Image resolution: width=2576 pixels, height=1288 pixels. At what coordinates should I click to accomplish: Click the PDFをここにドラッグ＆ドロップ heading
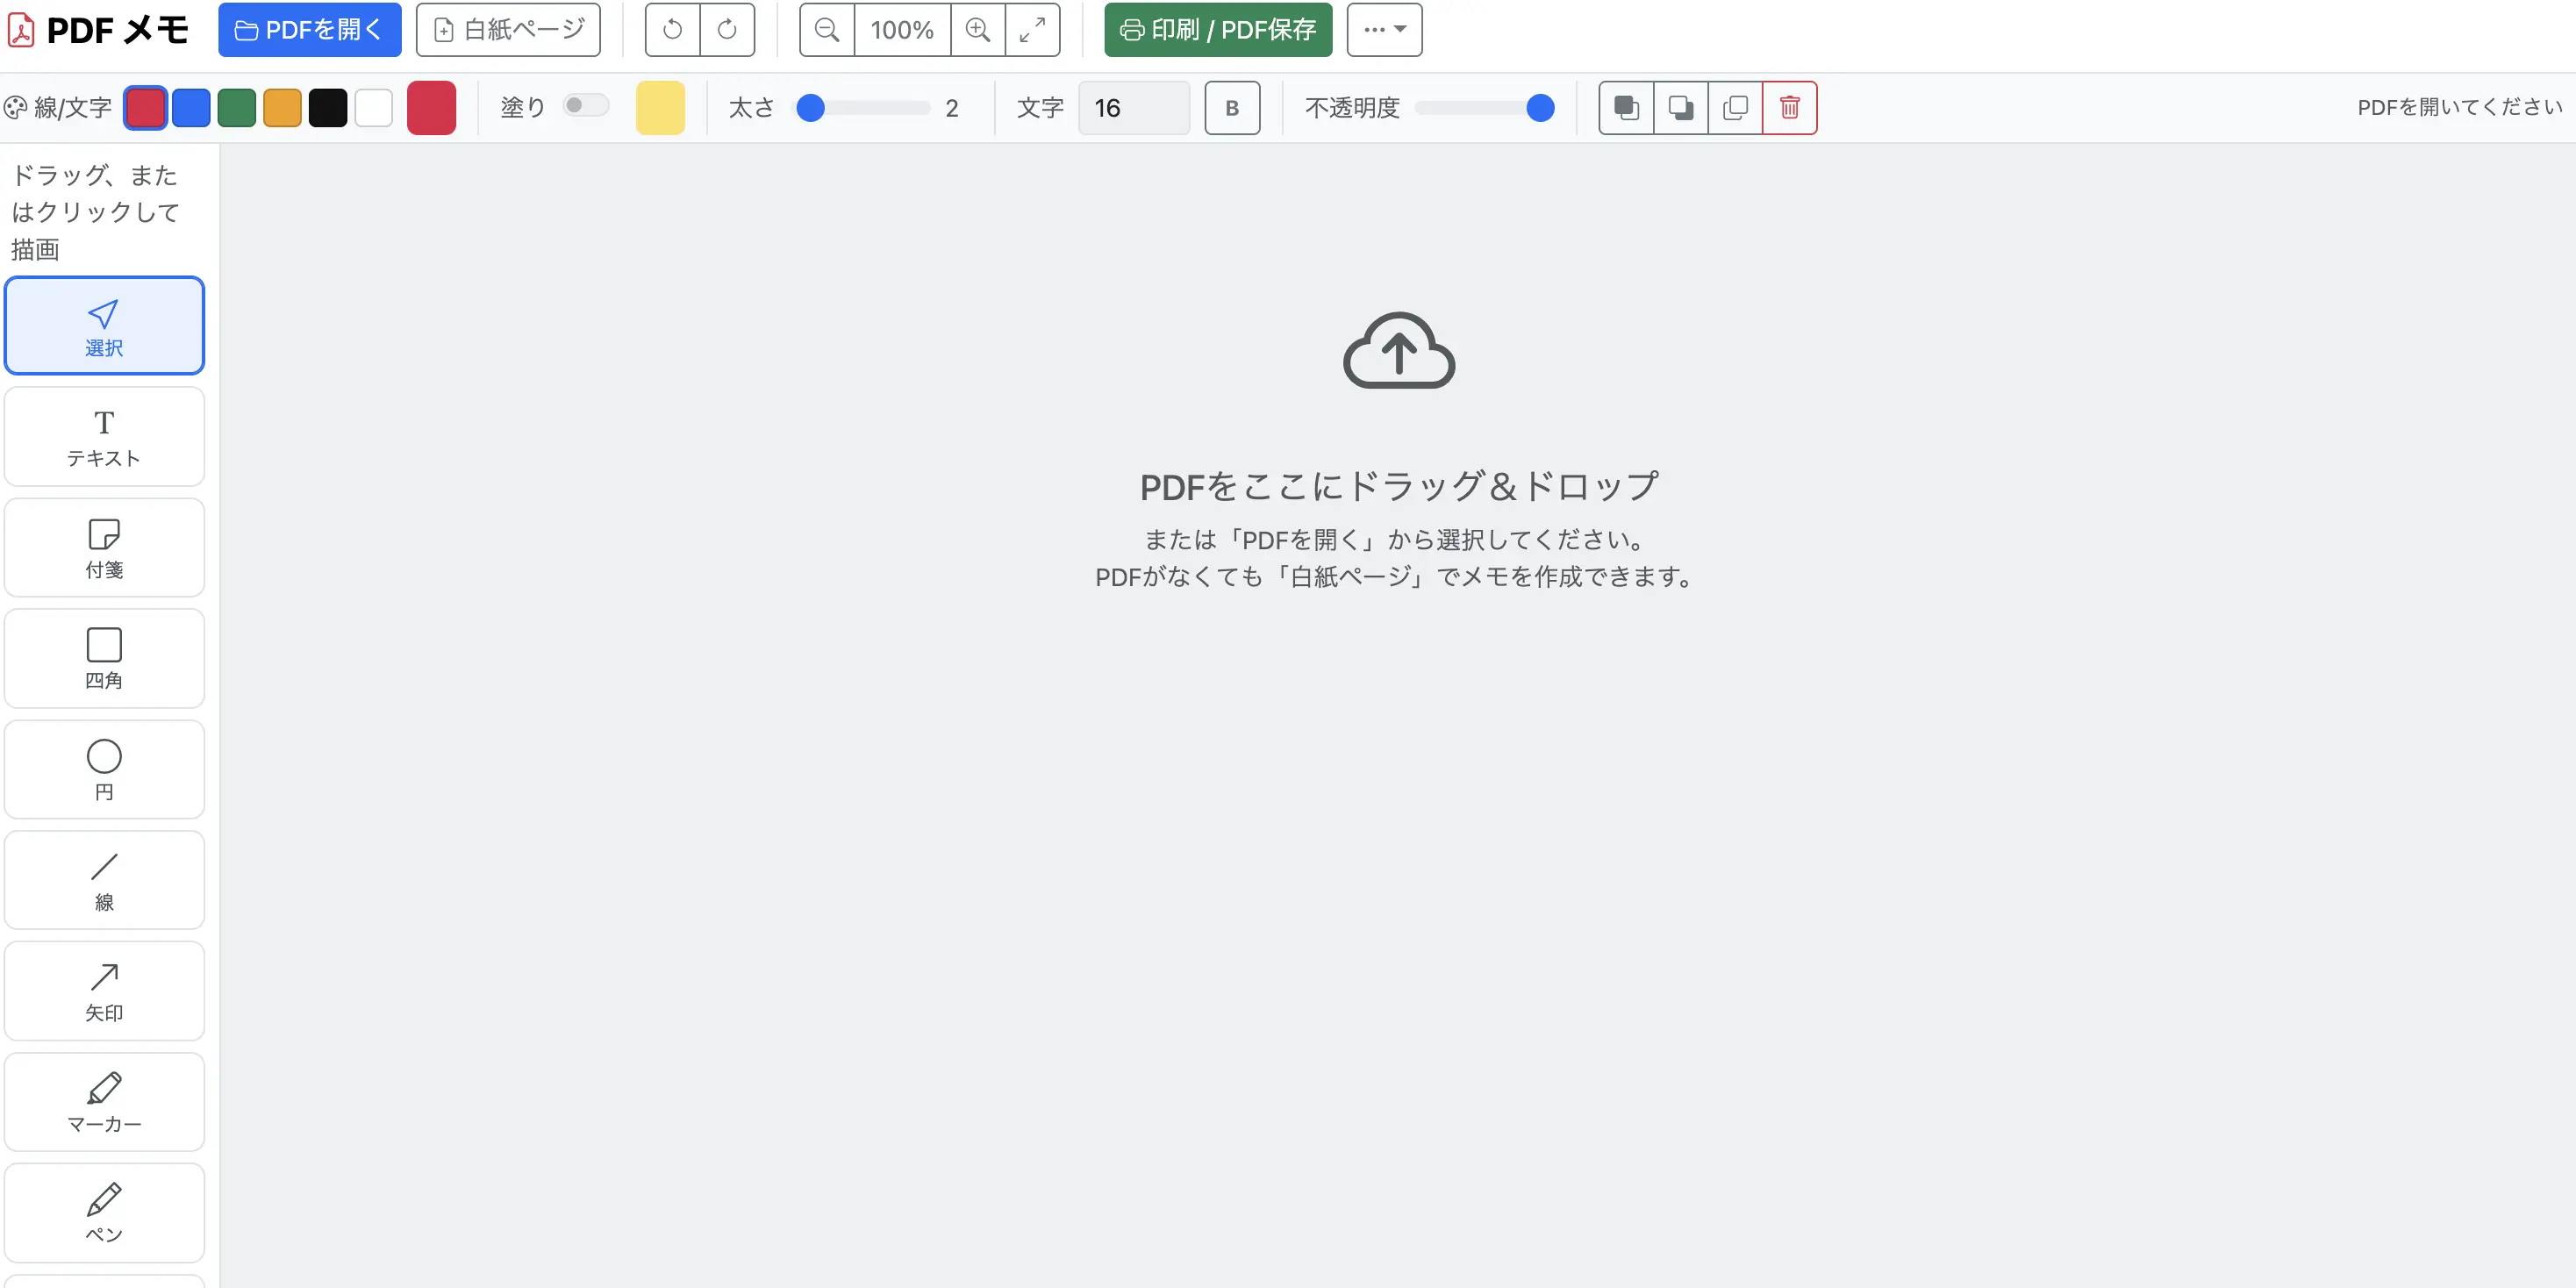[1399, 487]
